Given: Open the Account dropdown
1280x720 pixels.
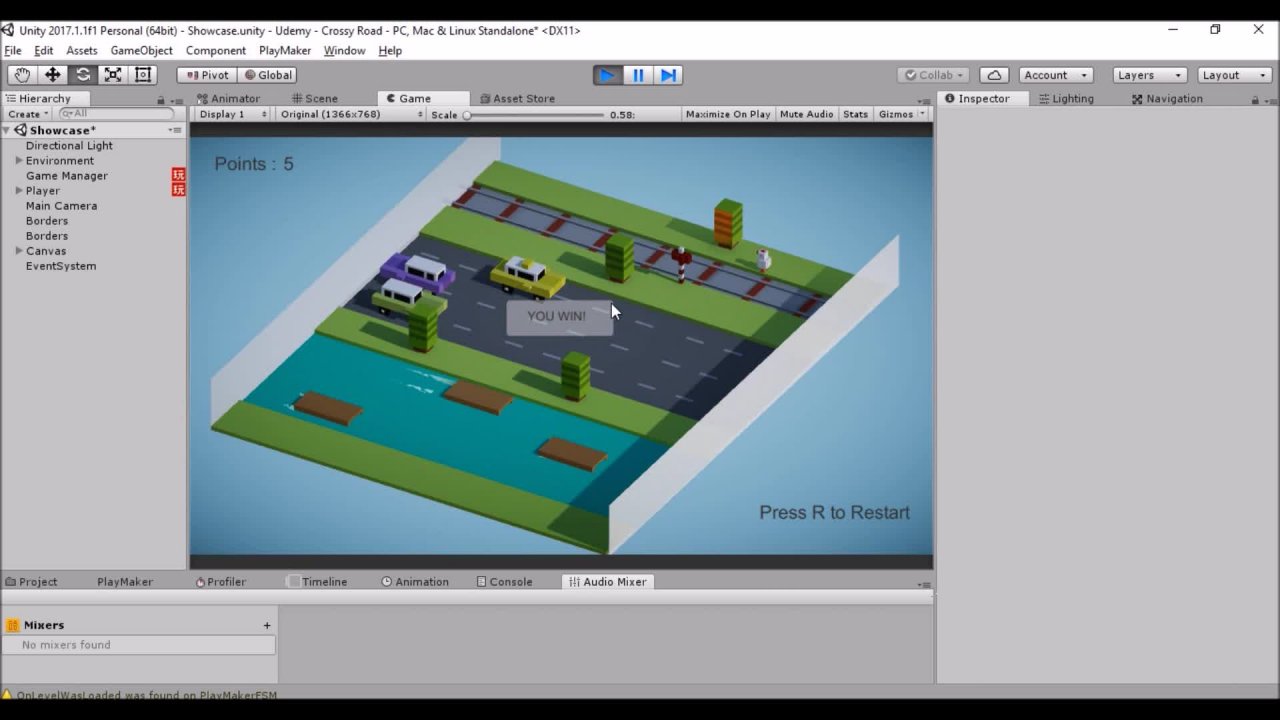Looking at the screenshot, I should point(1055,75).
